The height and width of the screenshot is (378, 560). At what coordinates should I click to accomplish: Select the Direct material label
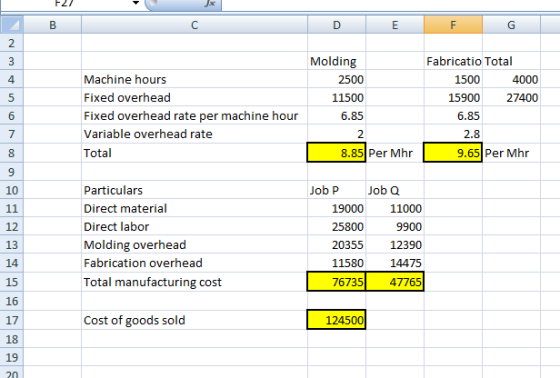click(194, 208)
